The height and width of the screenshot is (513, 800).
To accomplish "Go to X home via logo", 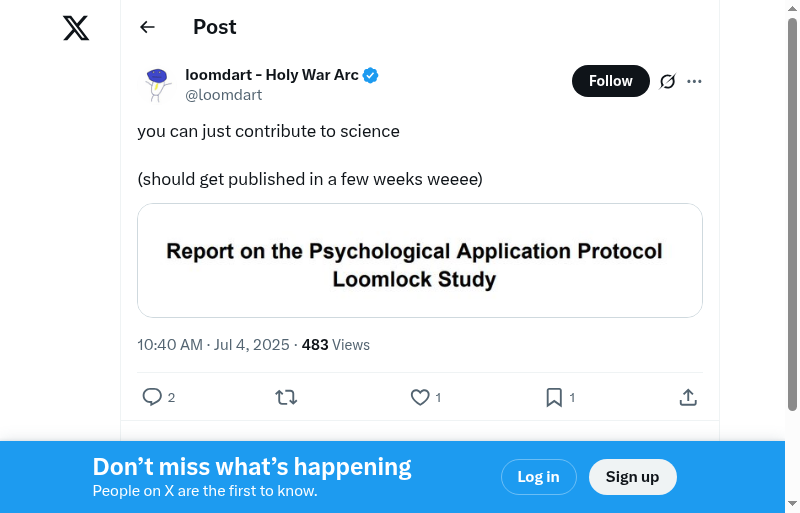I will click(x=76, y=28).
